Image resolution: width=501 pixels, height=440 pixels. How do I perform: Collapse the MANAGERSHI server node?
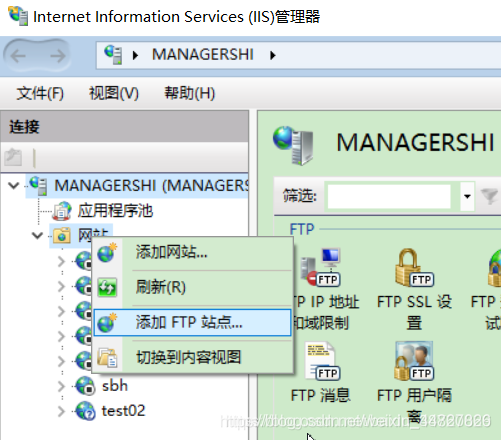click(x=14, y=185)
